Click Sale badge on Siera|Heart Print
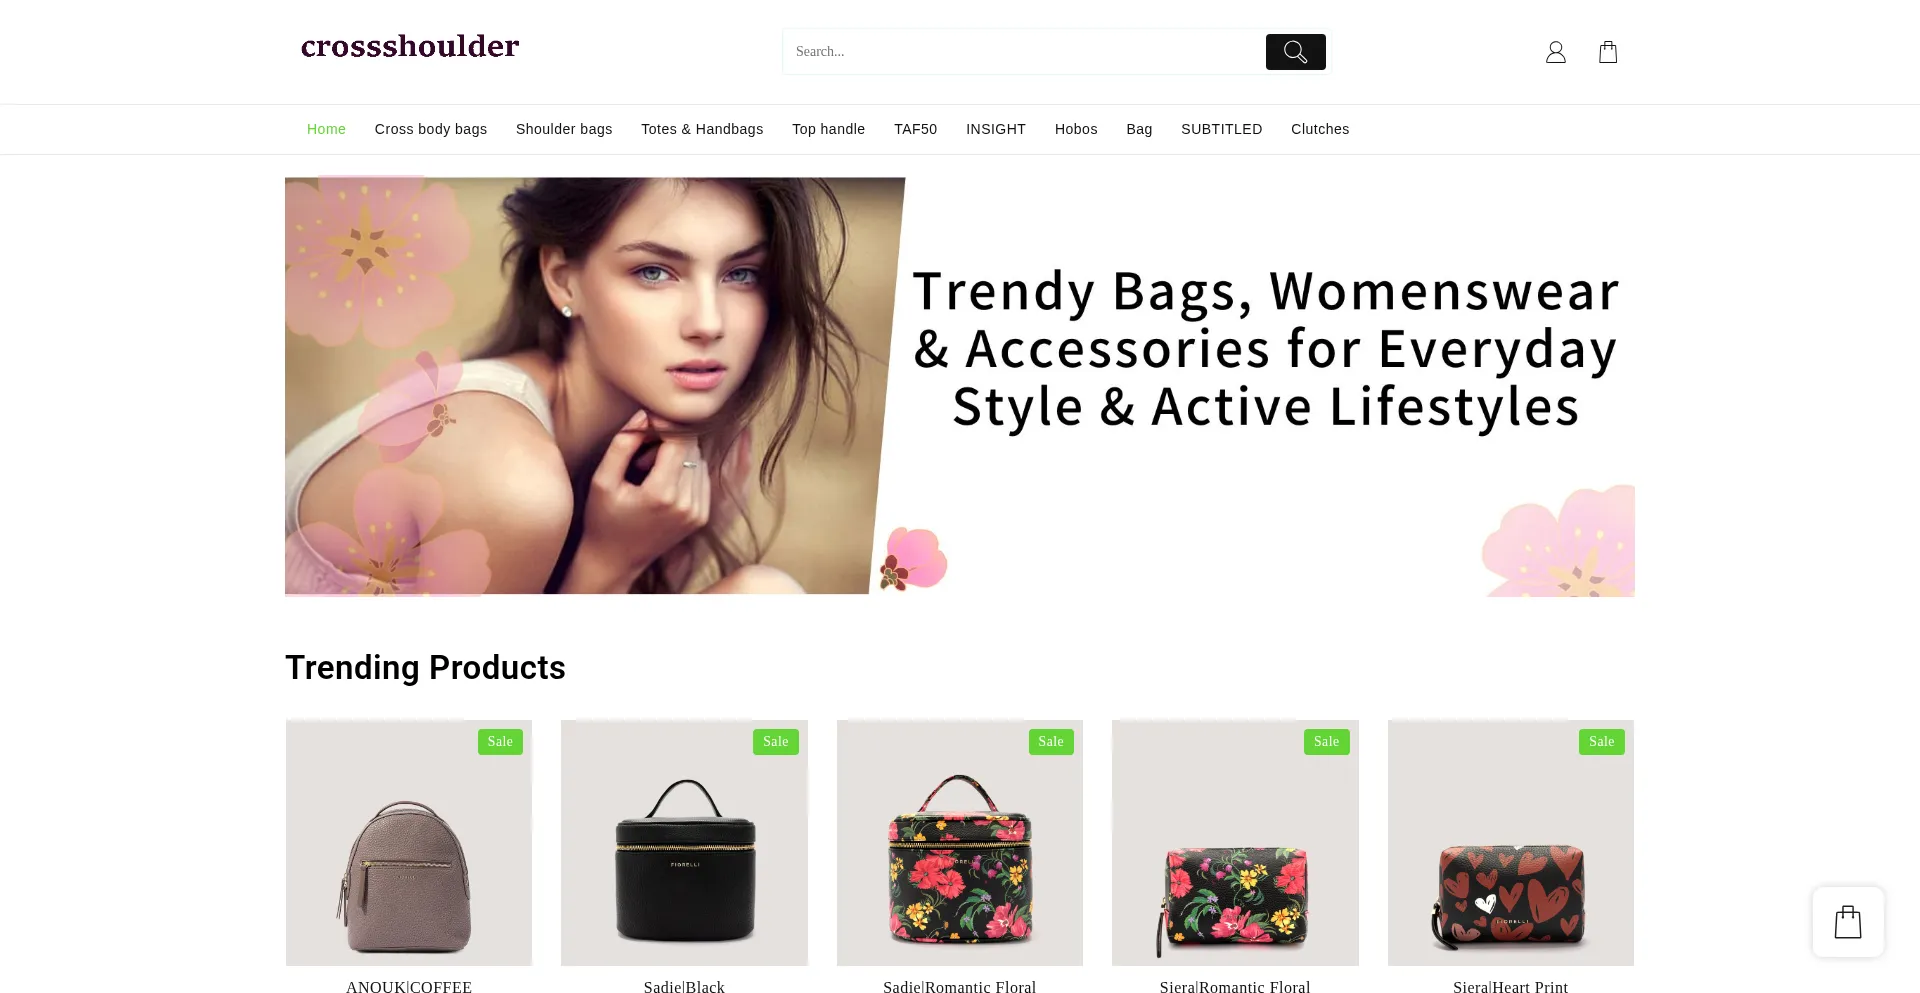 pos(1601,742)
